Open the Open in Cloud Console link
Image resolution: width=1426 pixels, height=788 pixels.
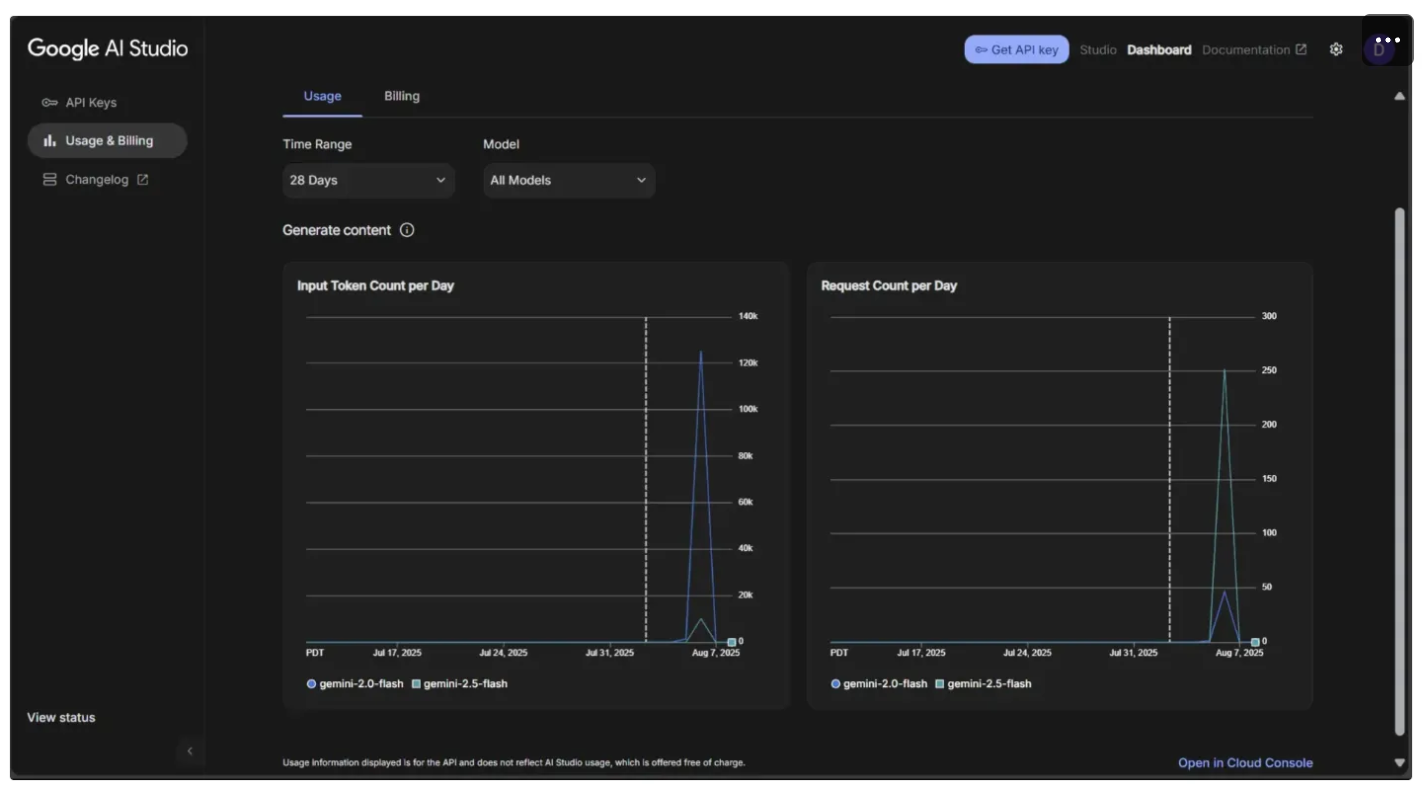[x=1245, y=763]
